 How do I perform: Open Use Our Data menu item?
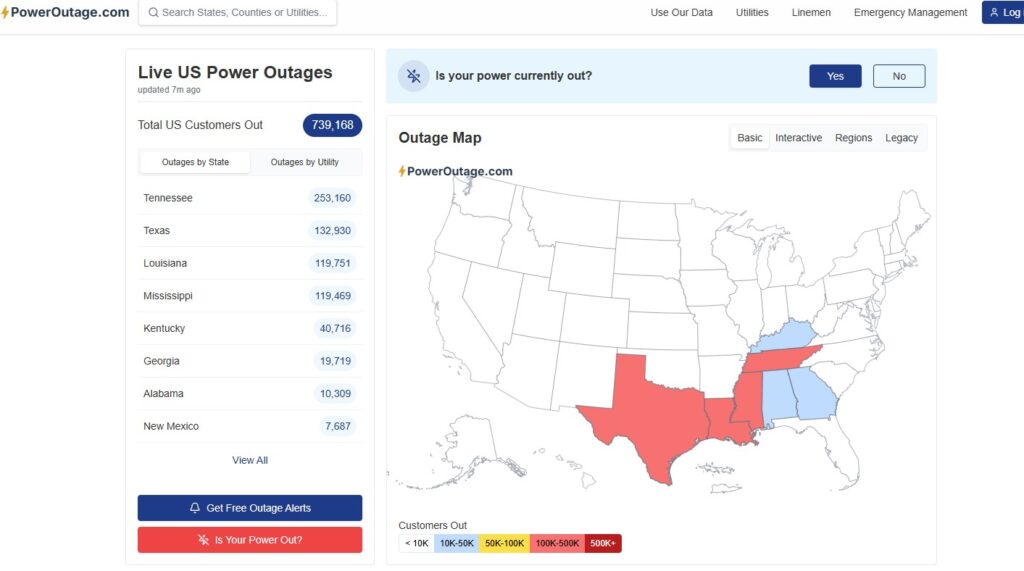click(x=681, y=13)
